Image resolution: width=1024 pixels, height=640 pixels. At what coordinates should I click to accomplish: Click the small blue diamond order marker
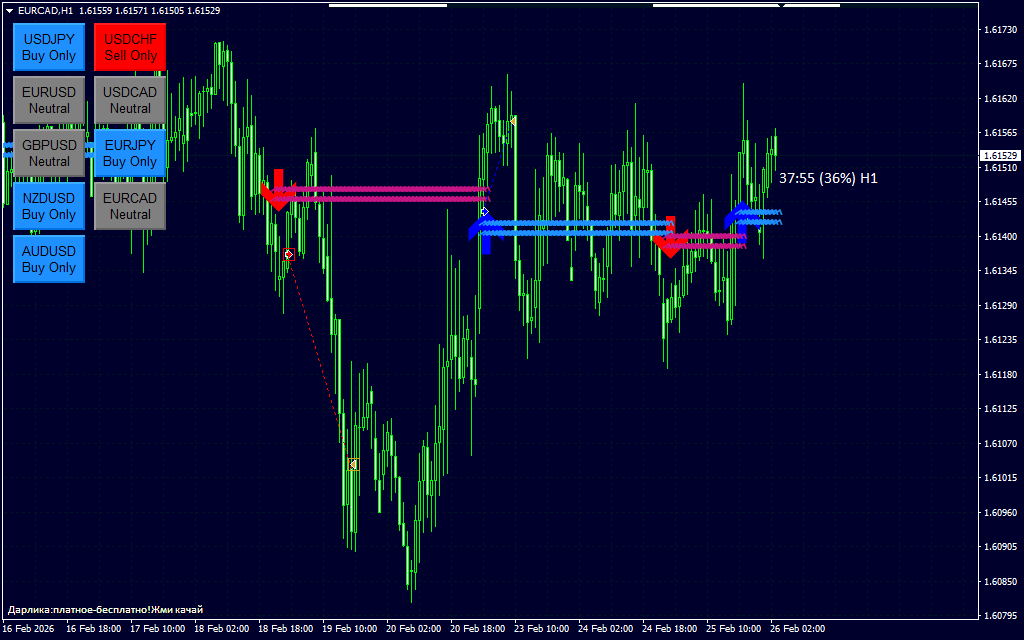click(484, 212)
